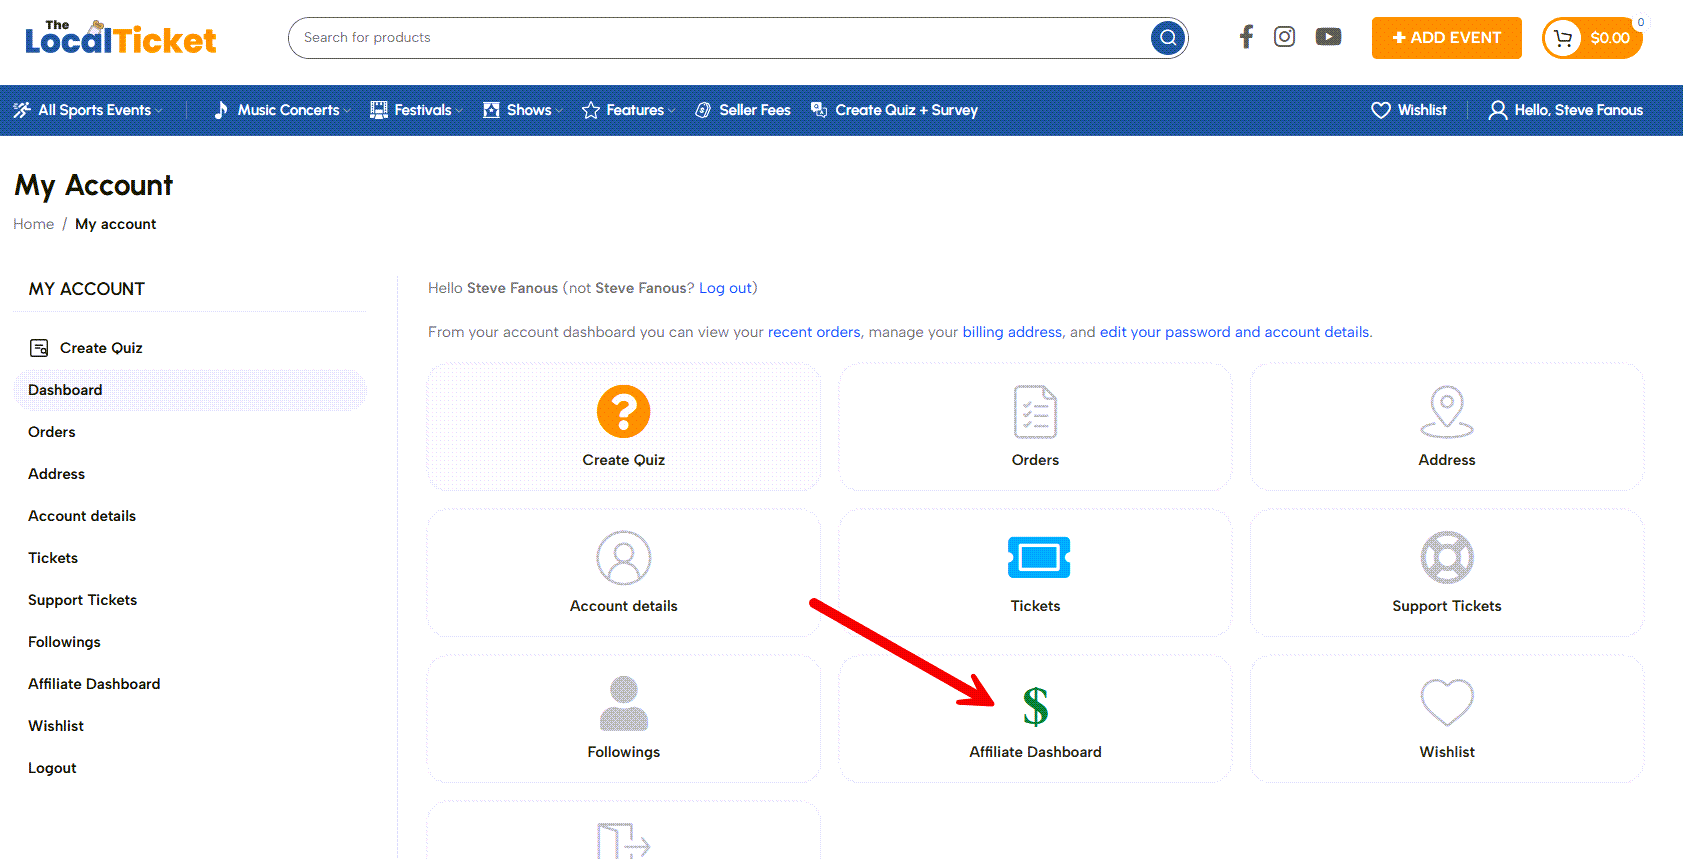Open the shopping cart icon

1563,38
